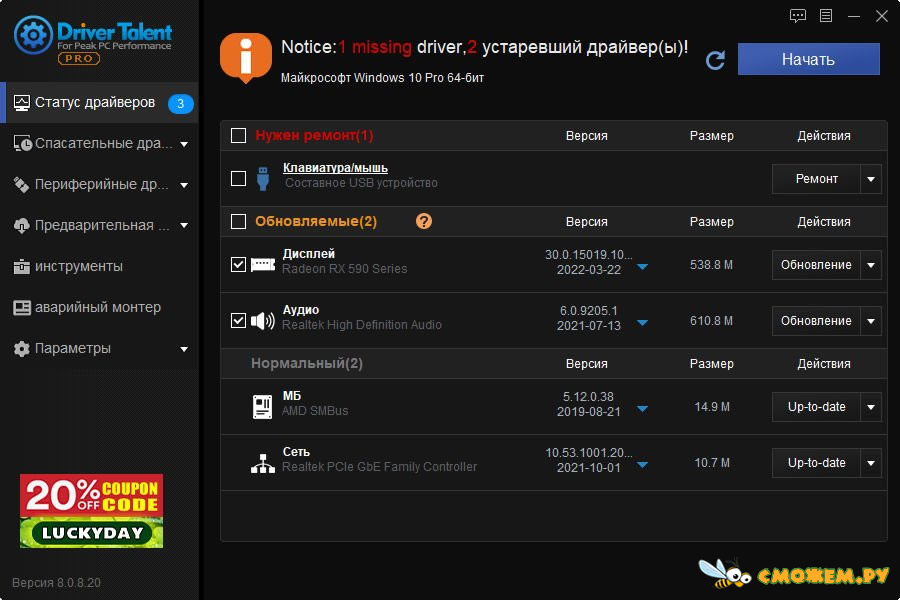Open the Периферийные драйверы sidebar section

[99, 184]
